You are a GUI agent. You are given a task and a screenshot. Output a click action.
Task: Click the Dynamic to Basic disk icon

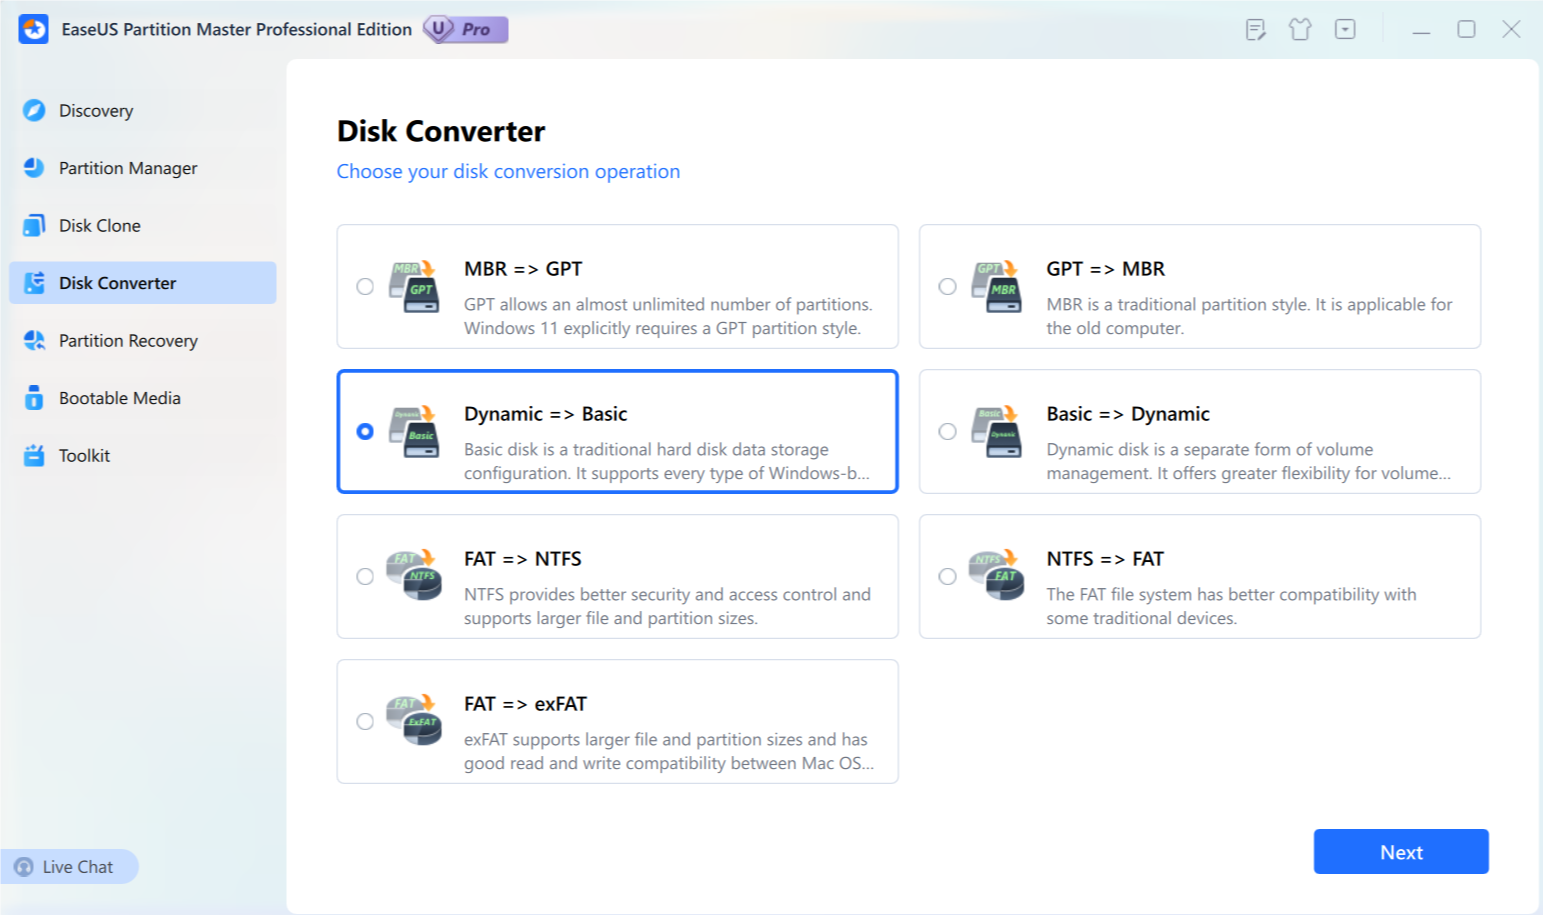[x=414, y=431]
